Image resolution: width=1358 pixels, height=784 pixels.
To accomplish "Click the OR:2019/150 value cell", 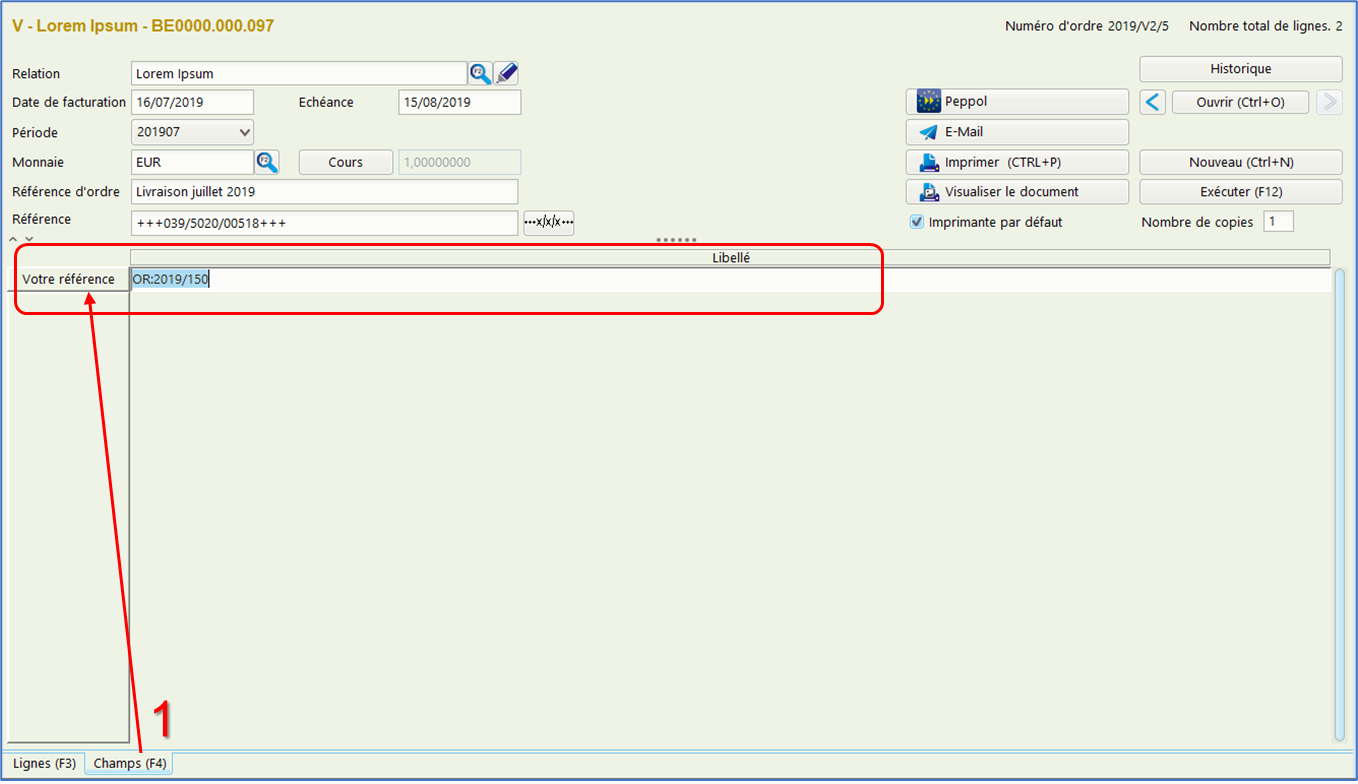I will coord(730,280).
